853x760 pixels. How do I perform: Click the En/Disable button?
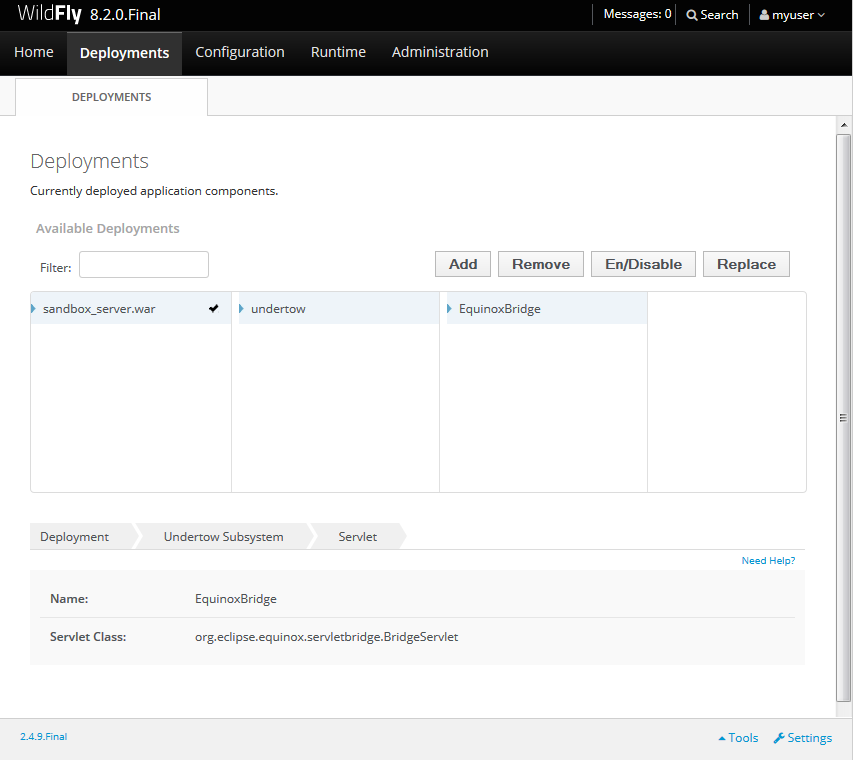(x=644, y=264)
